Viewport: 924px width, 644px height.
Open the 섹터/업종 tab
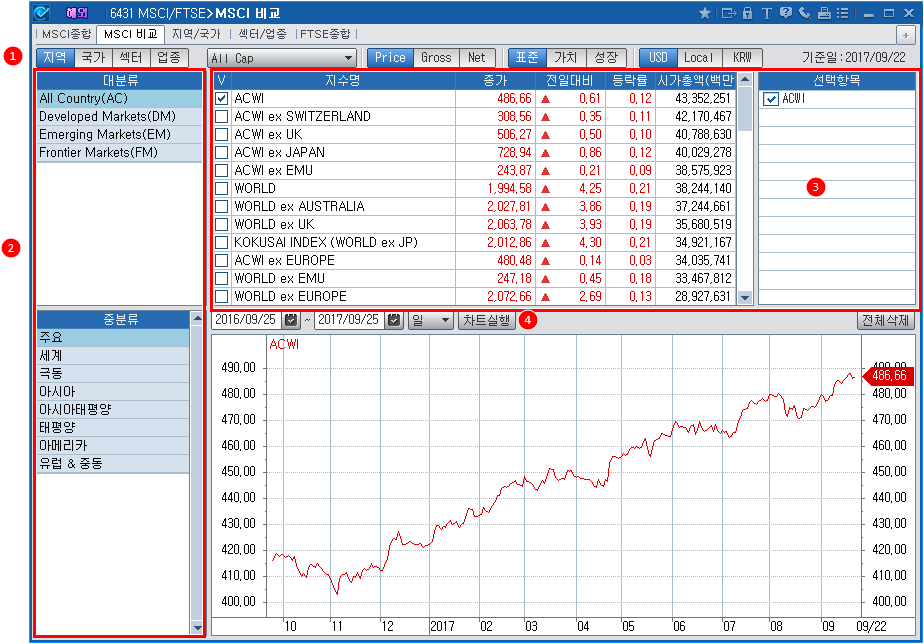[x=262, y=34]
